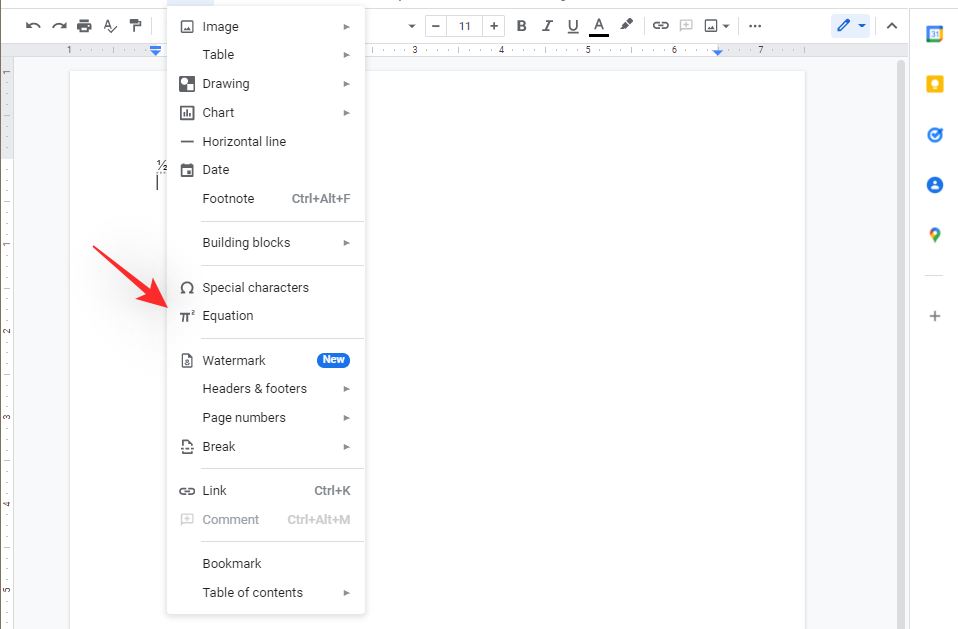Open the text color picker
The width and height of the screenshot is (958, 629).
tap(599, 26)
